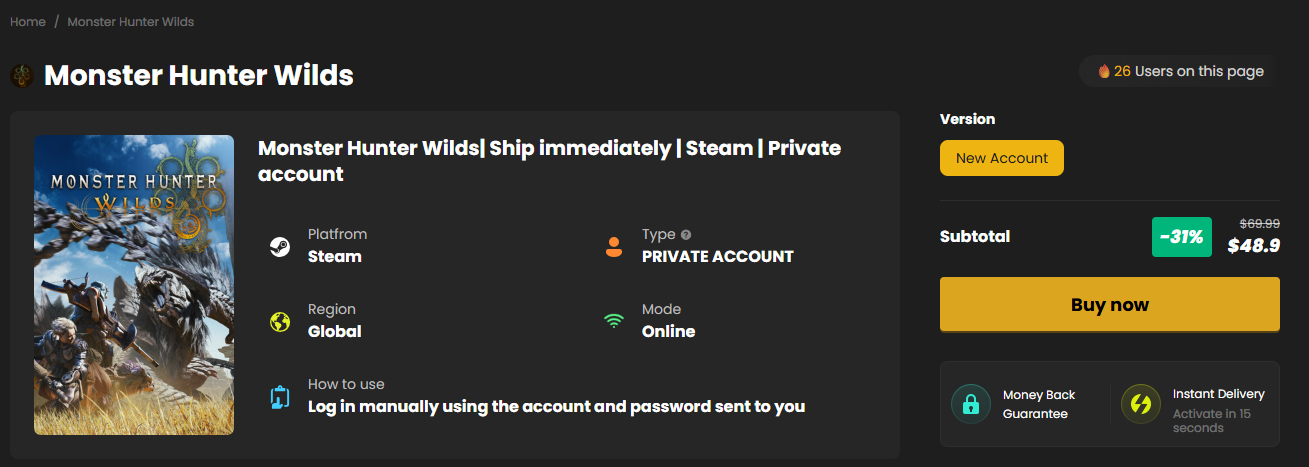Click the green Online mode wifi icon
1309x467 pixels.
click(x=614, y=322)
